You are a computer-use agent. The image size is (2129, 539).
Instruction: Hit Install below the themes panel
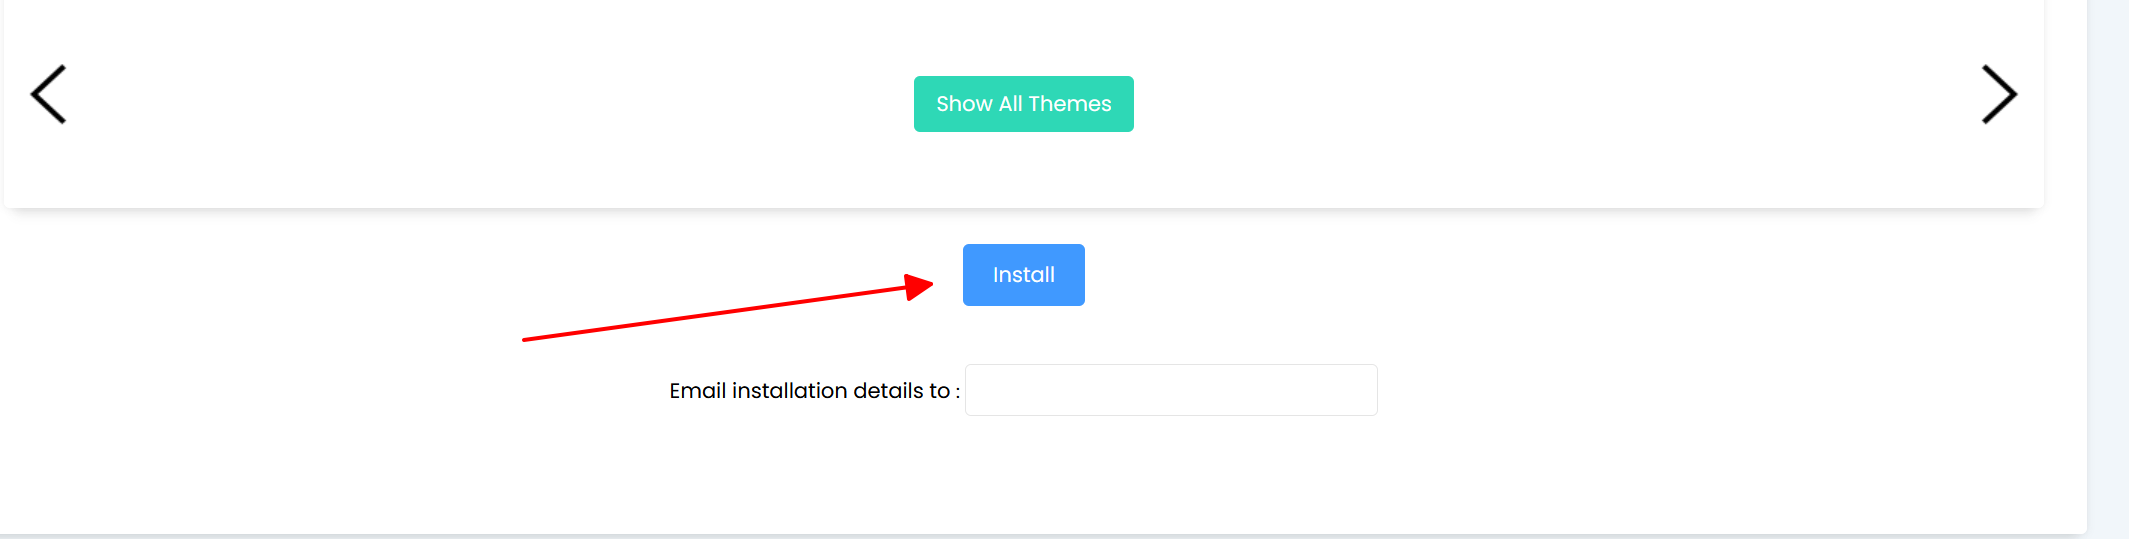point(1023,275)
